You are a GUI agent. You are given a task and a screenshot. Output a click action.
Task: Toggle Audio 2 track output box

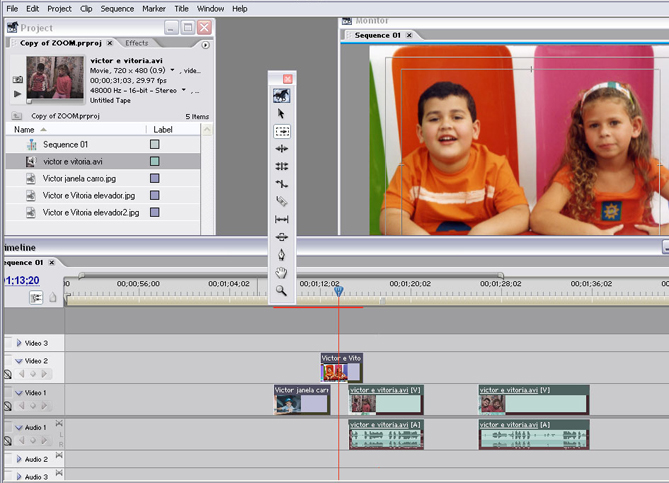[x=8, y=459]
